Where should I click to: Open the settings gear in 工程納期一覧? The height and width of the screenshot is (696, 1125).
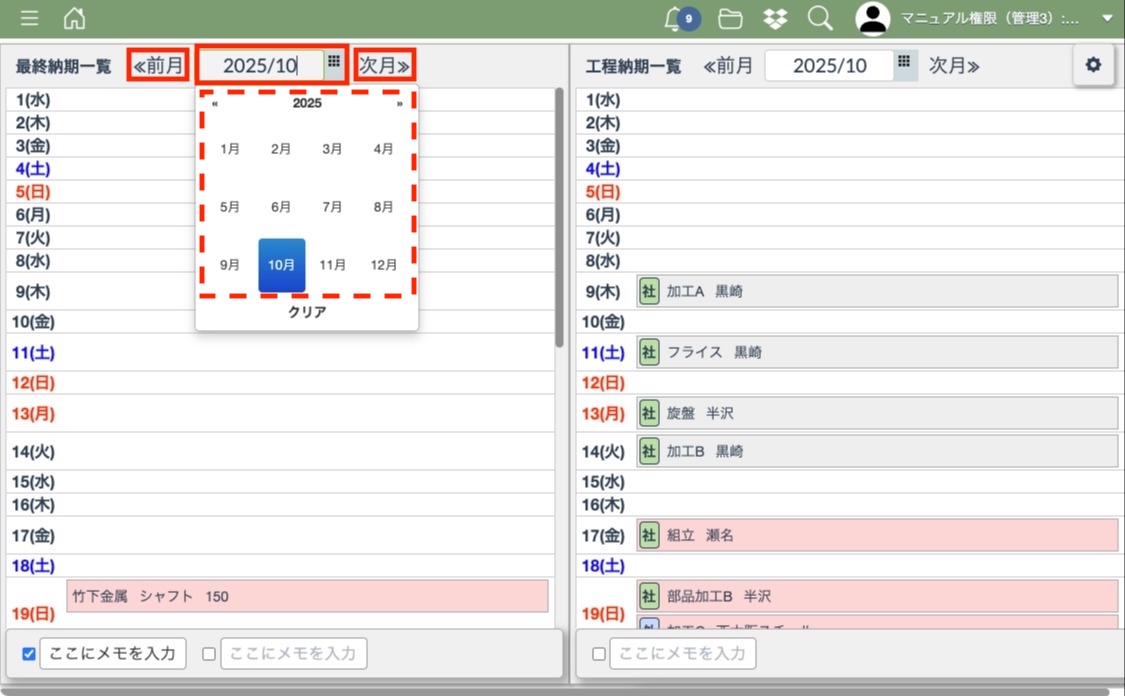pyautogui.click(x=1093, y=65)
